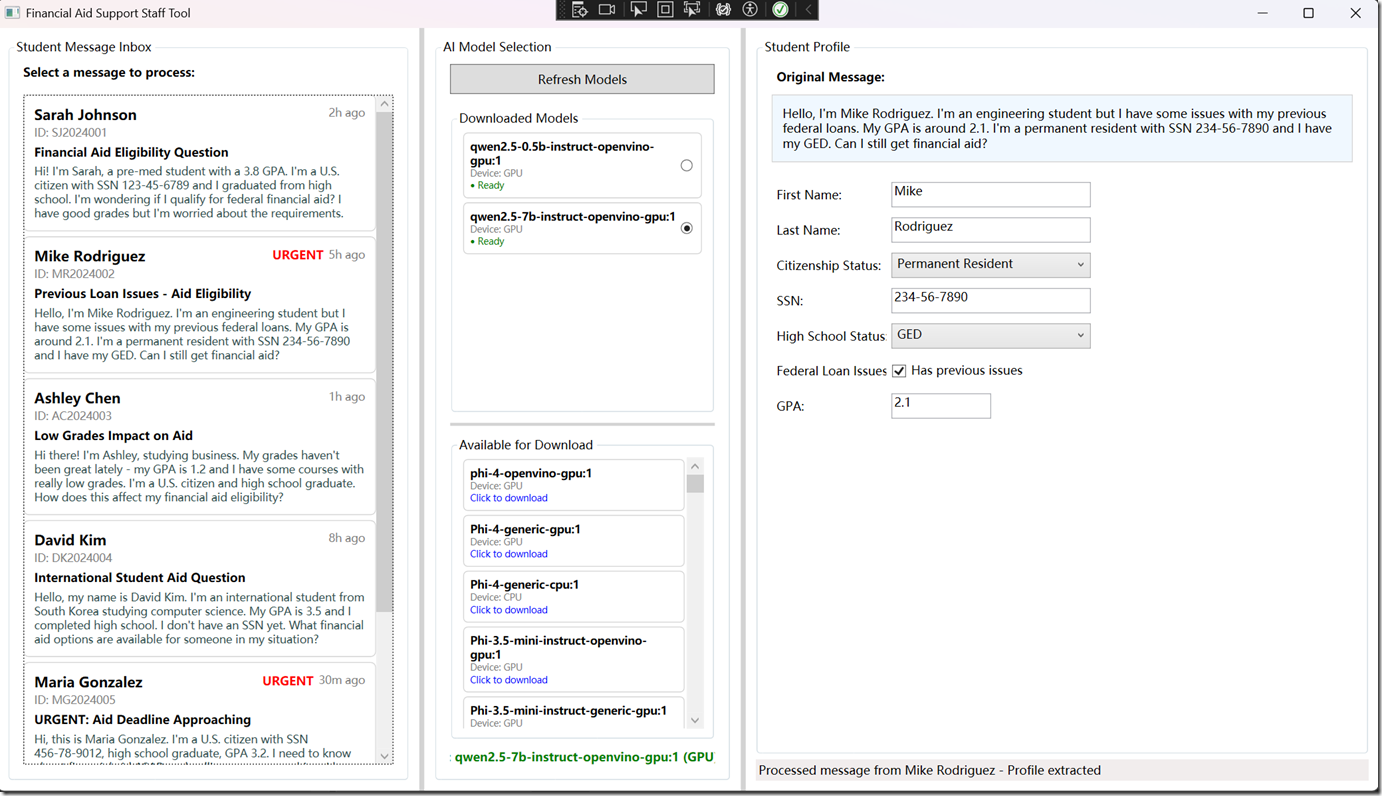Image resolution: width=1382 pixels, height=796 pixels.
Task: Collapse the debug toolbar with left chevron
Action: [808, 10]
